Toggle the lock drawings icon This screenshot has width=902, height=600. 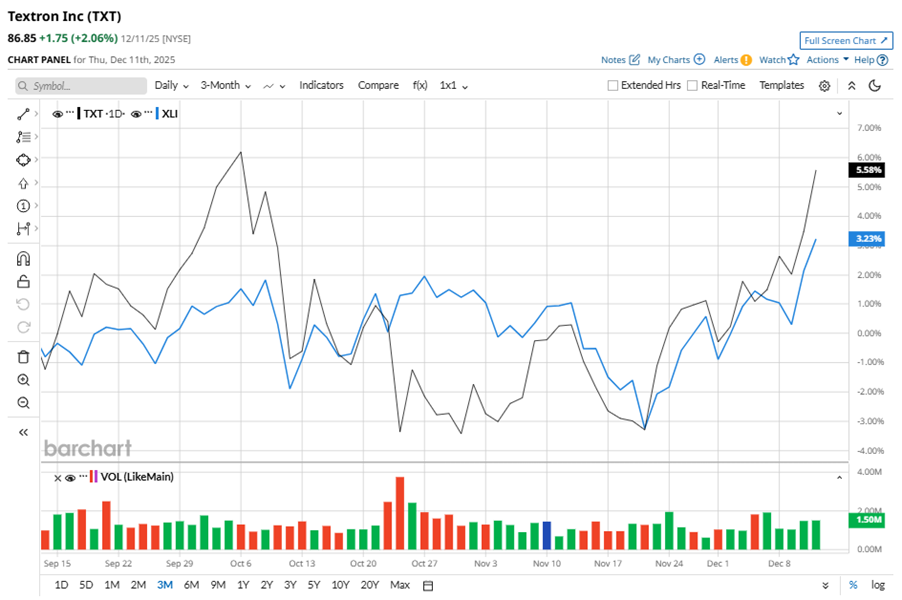[x=23, y=281]
